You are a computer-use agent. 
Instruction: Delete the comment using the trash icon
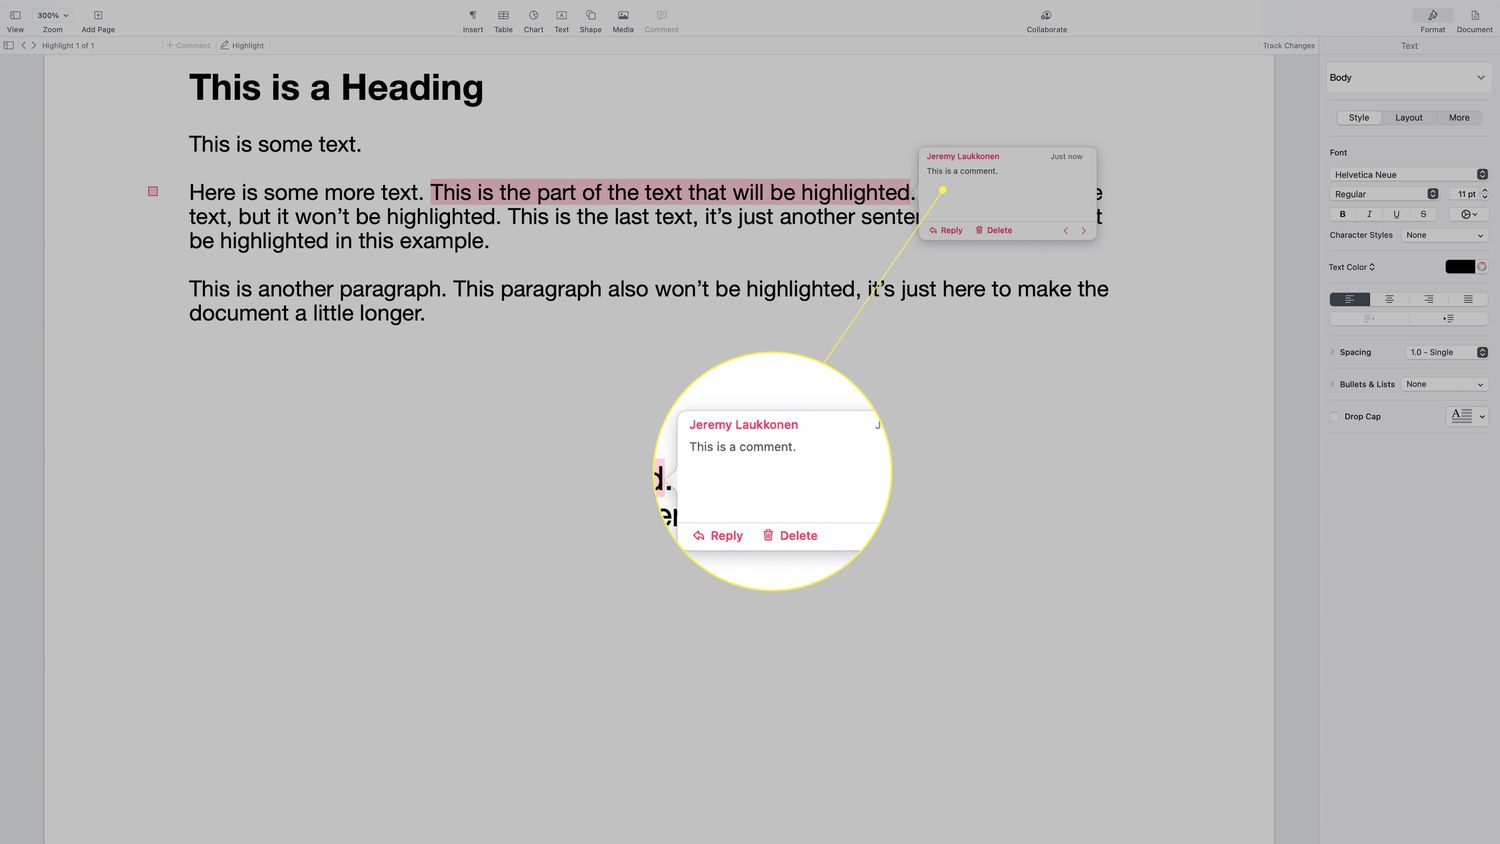[x=993, y=230]
